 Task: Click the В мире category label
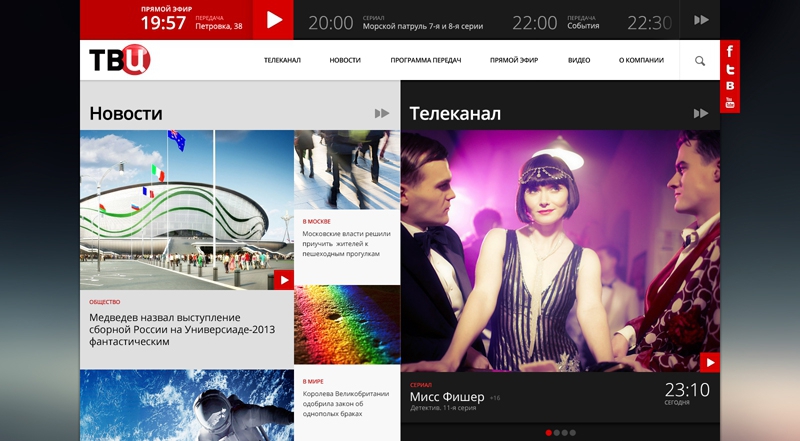313,382
